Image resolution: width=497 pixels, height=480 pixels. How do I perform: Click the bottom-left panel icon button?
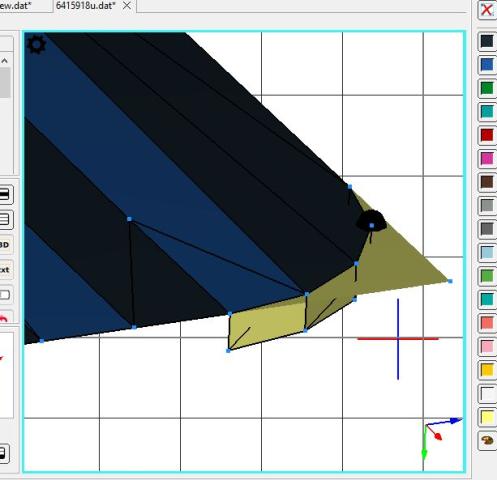point(3,454)
